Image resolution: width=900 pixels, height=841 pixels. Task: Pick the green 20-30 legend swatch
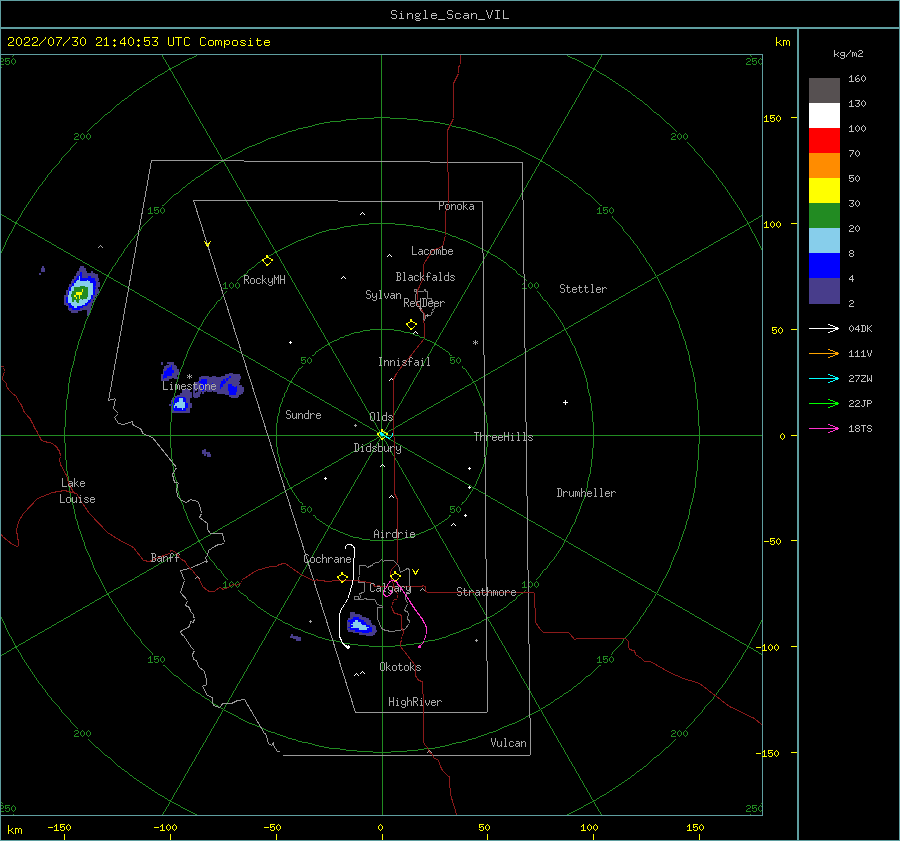click(824, 216)
